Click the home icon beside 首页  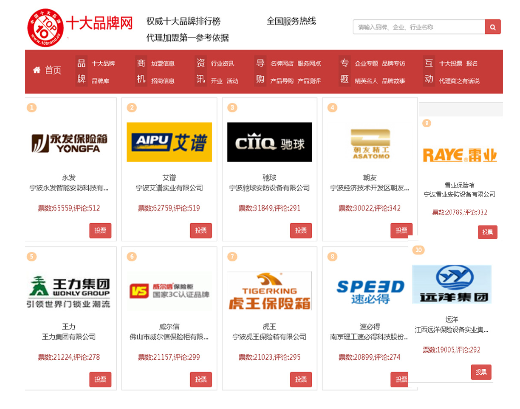(37, 70)
